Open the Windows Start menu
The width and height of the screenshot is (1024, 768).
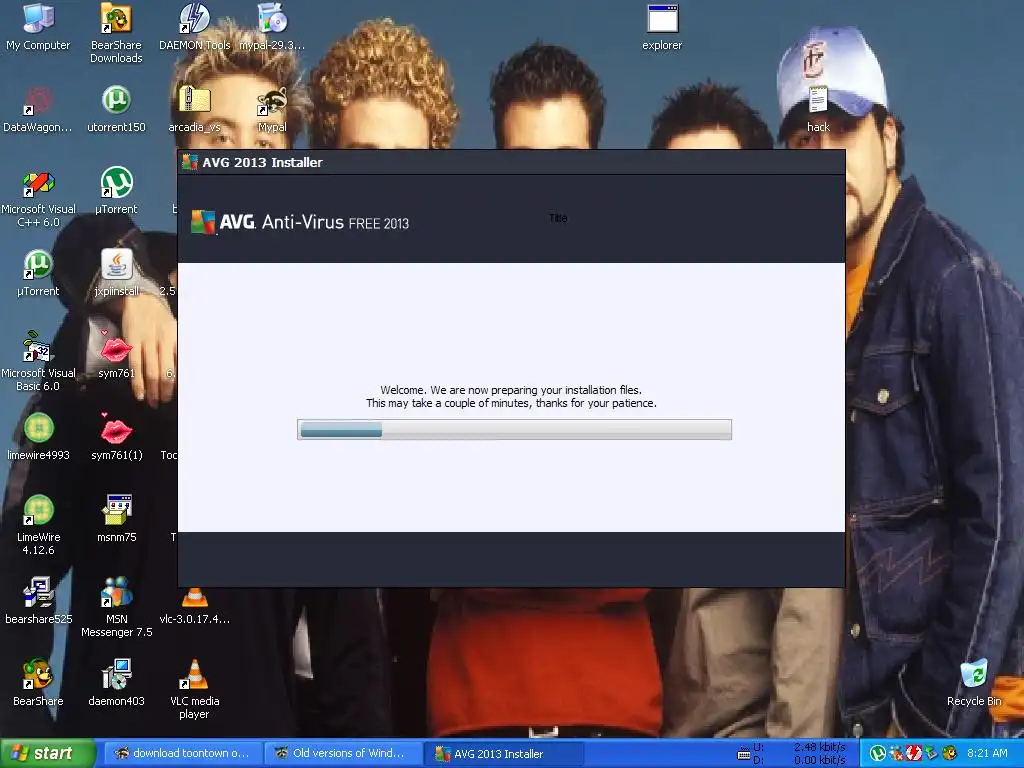point(46,753)
